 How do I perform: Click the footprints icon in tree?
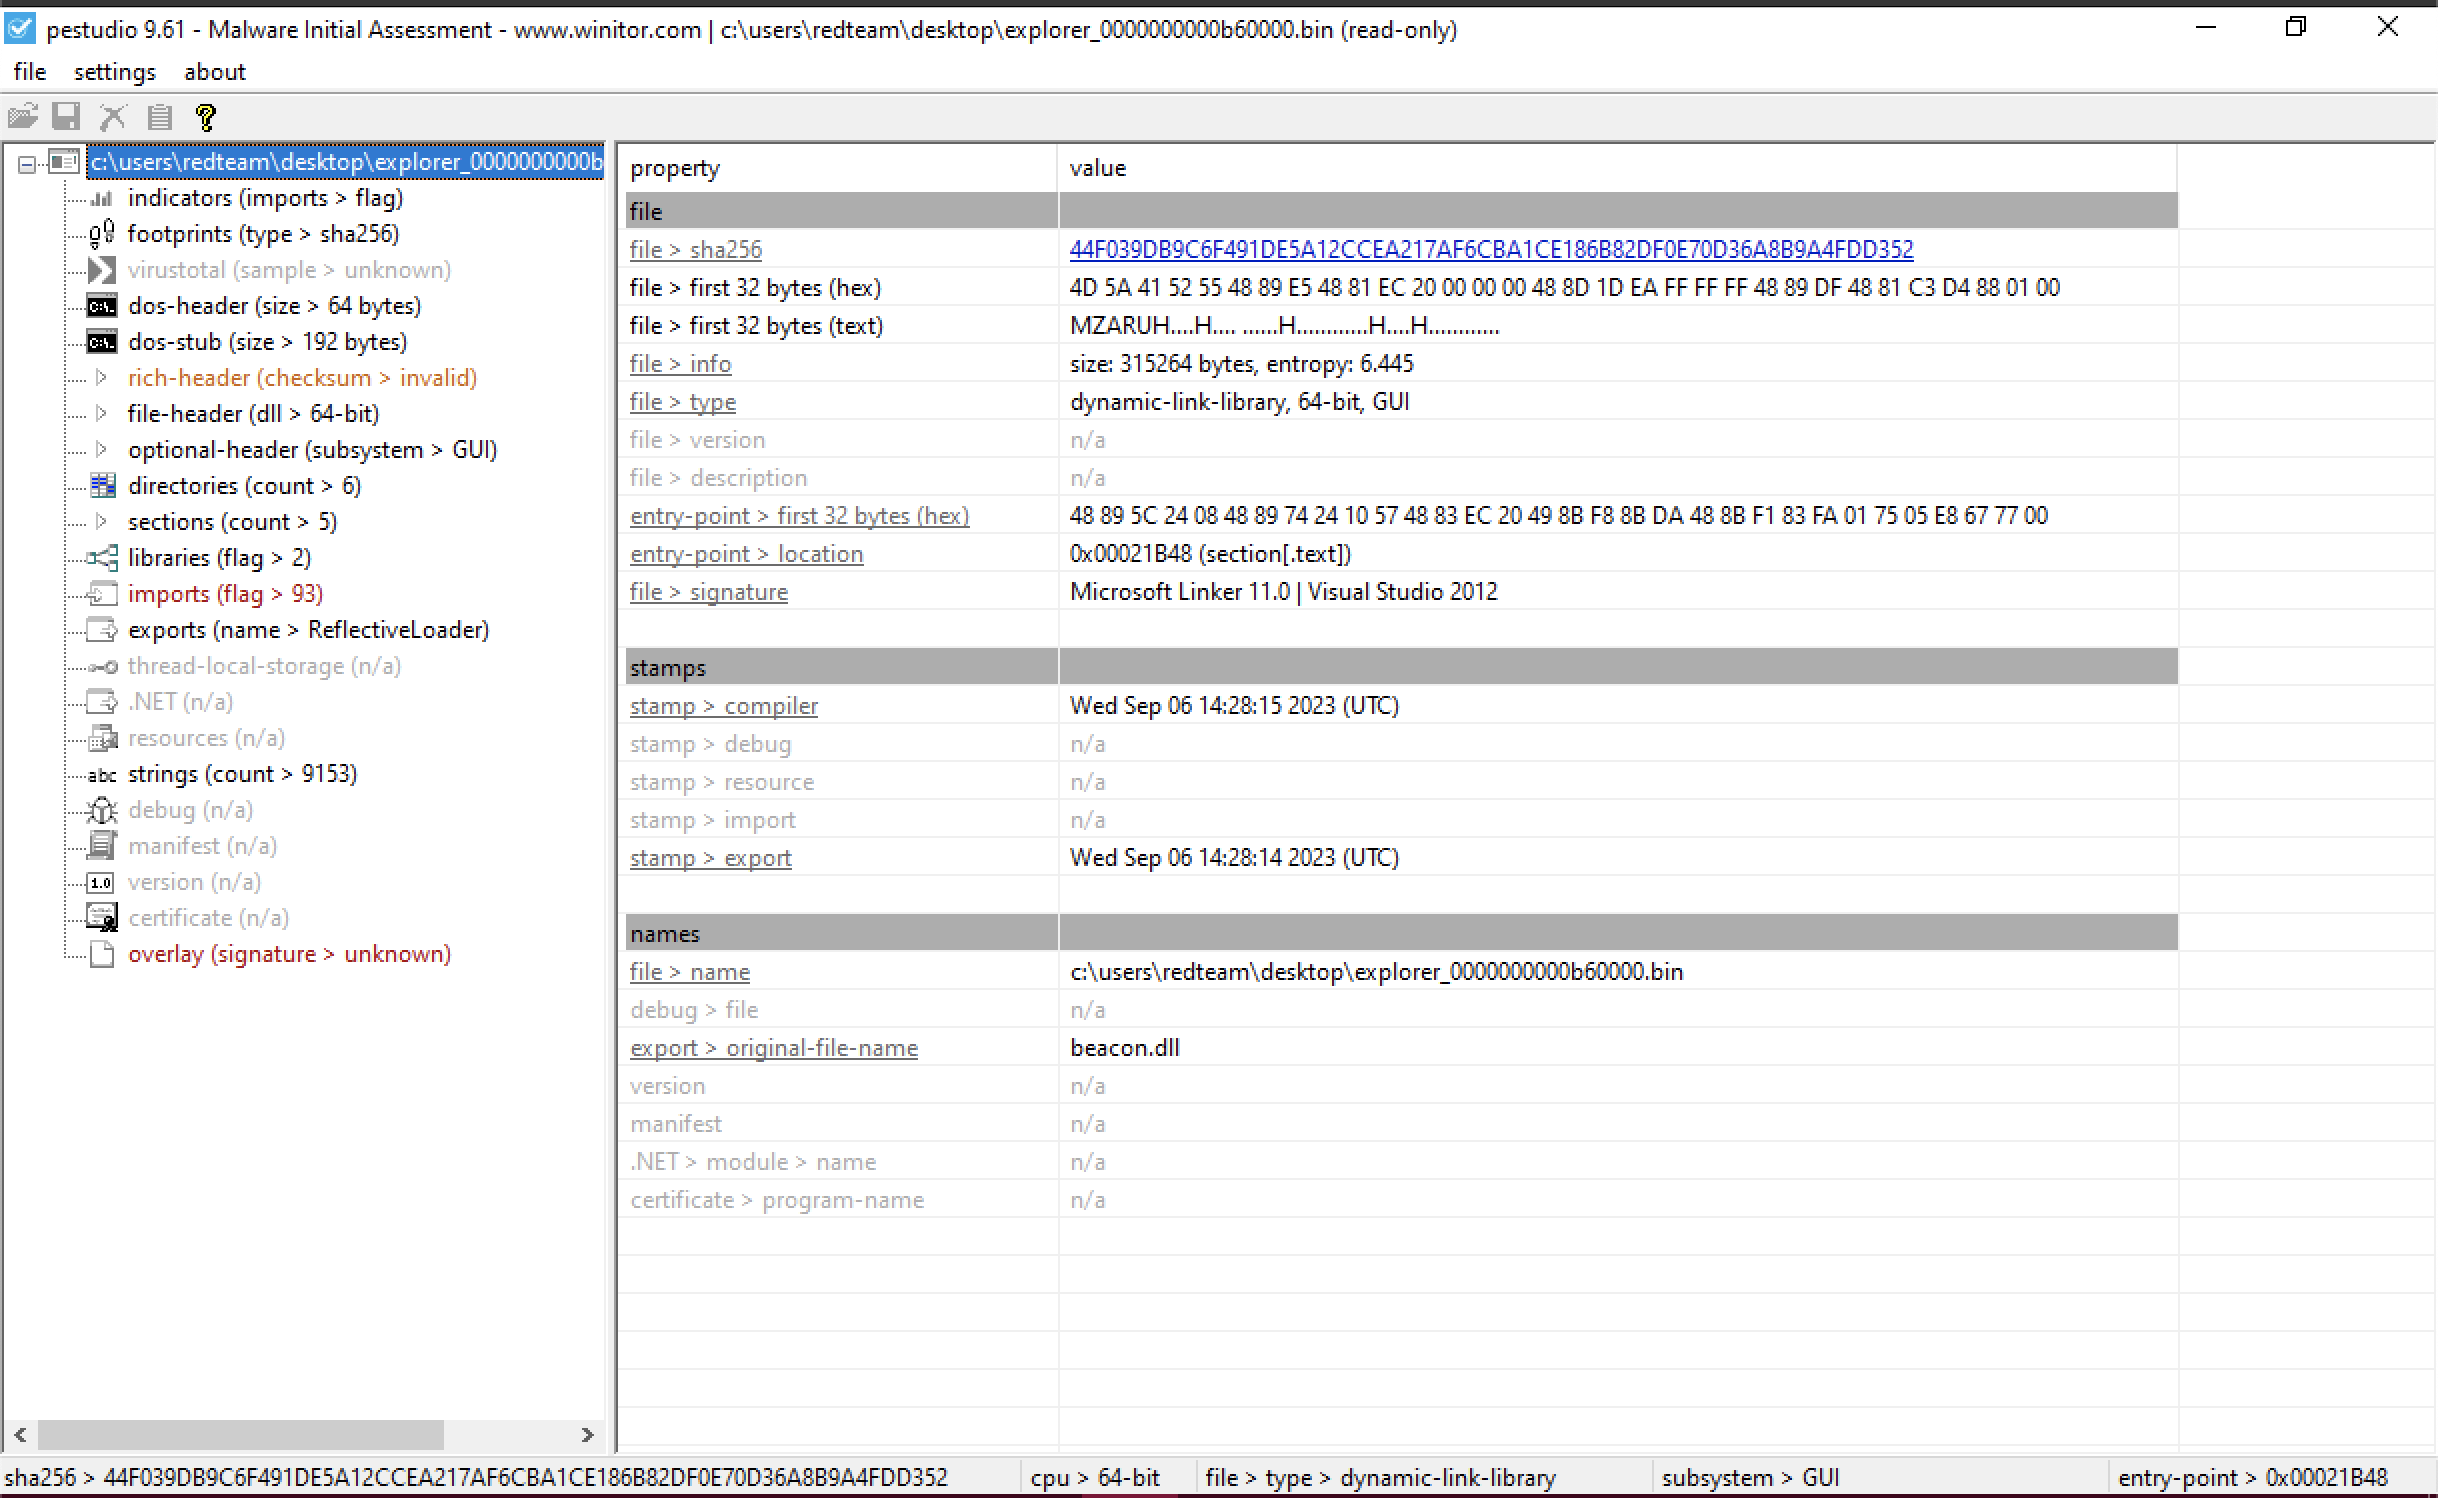pyautogui.click(x=102, y=234)
